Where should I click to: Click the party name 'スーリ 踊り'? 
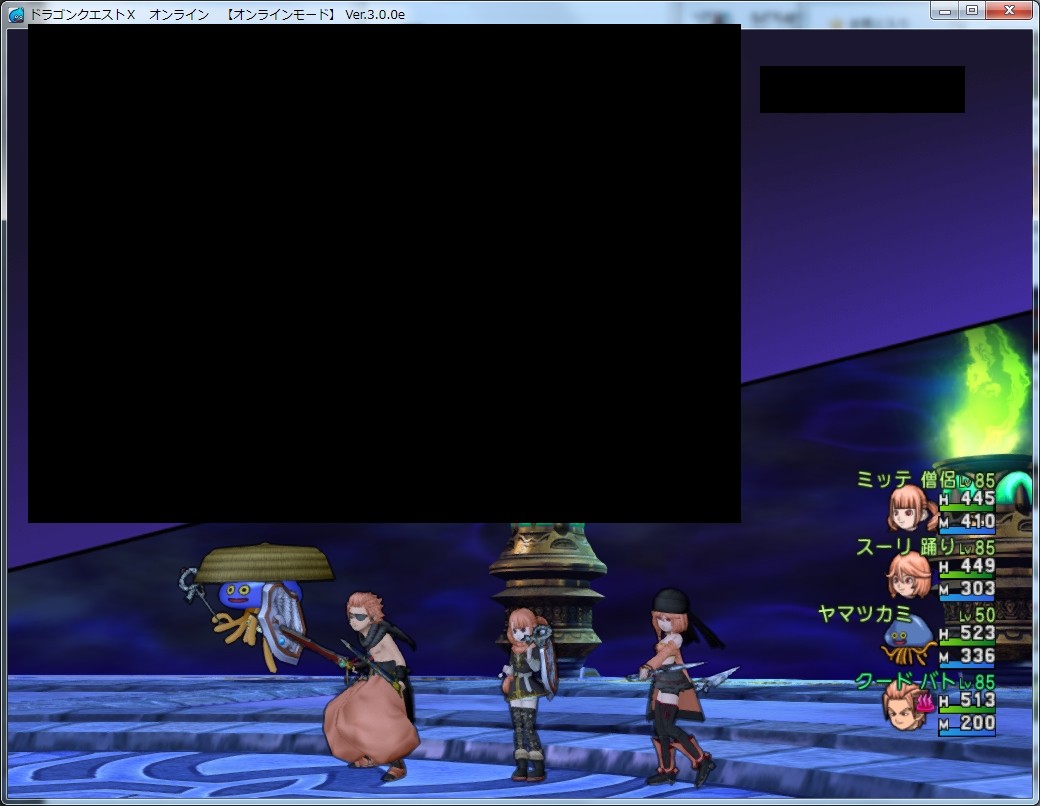pyautogui.click(x=905, y=547)
